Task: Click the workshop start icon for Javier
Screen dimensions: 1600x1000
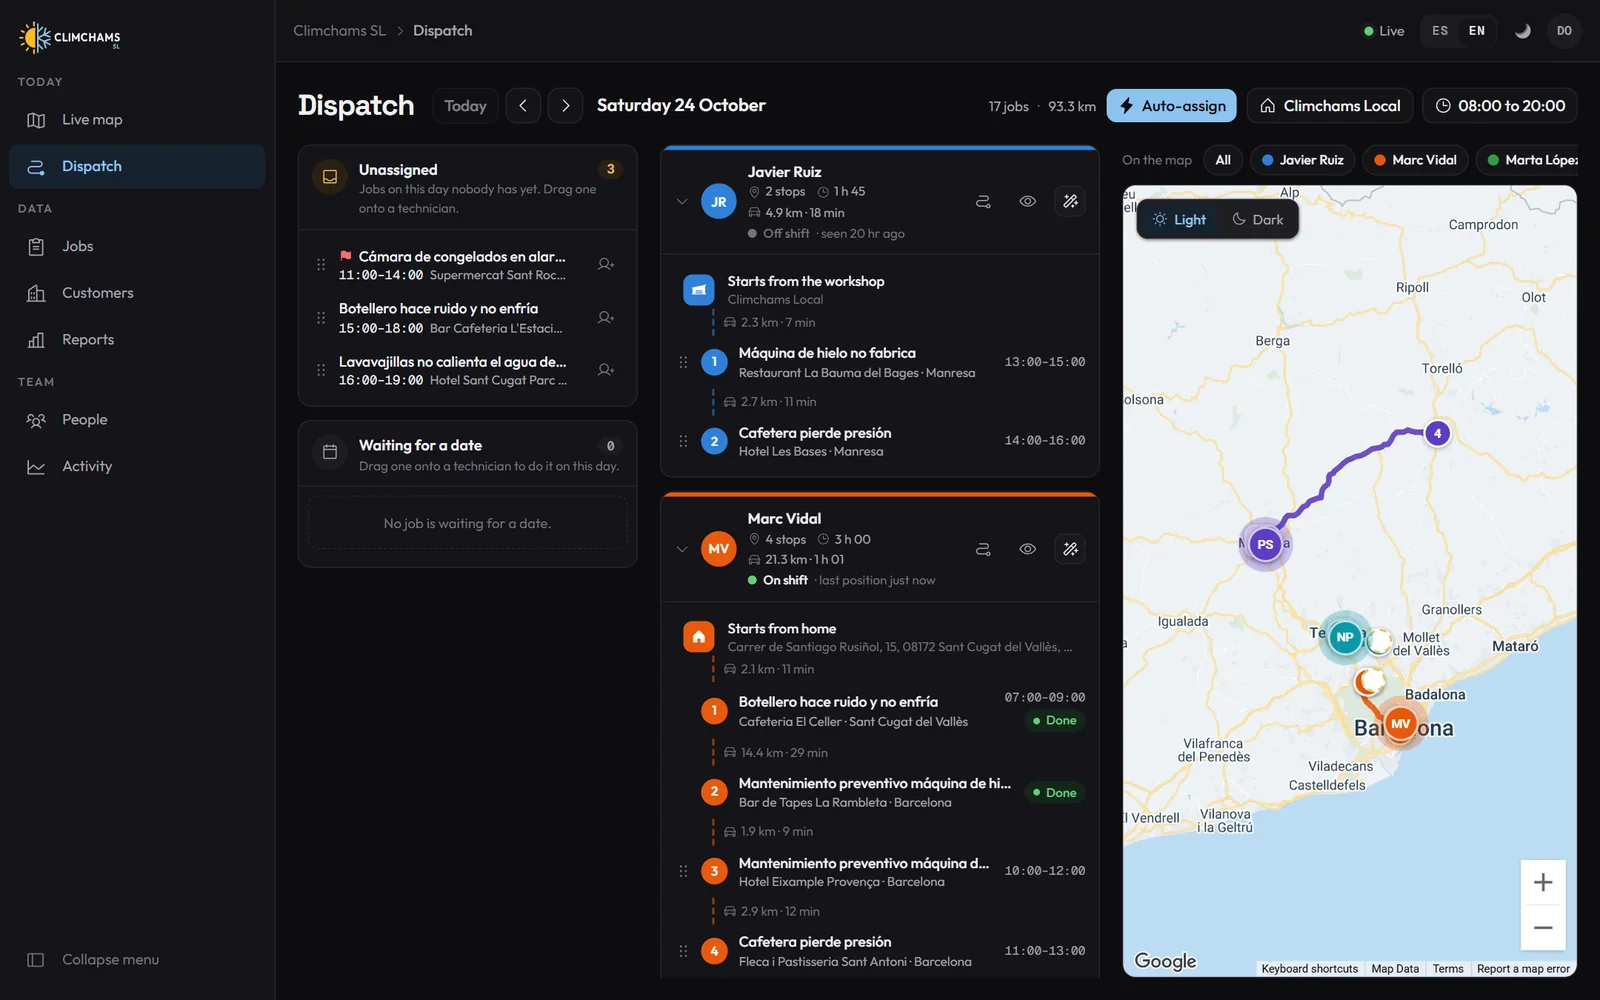Action: pyautogui.click(x=699, y=290)
